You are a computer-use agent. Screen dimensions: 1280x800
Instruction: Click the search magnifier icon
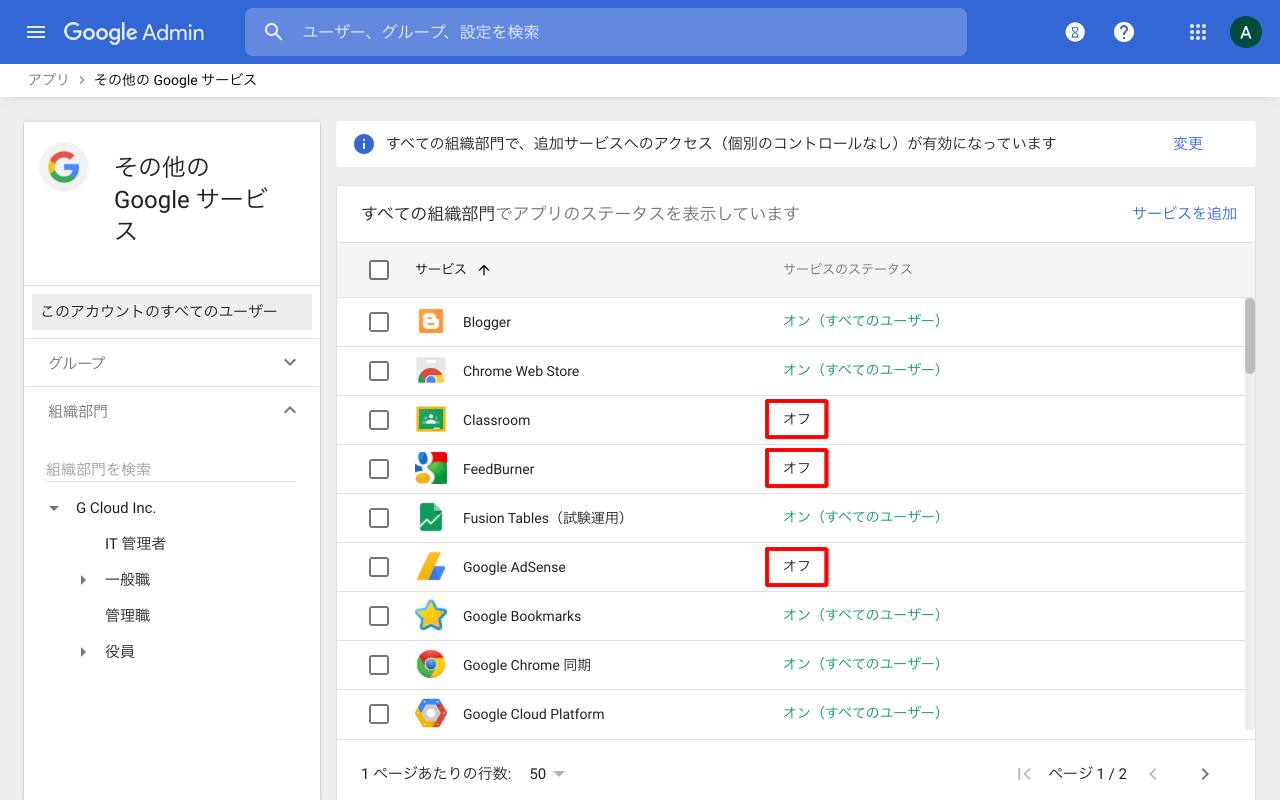pyautogui.click(x=274, y=32)
